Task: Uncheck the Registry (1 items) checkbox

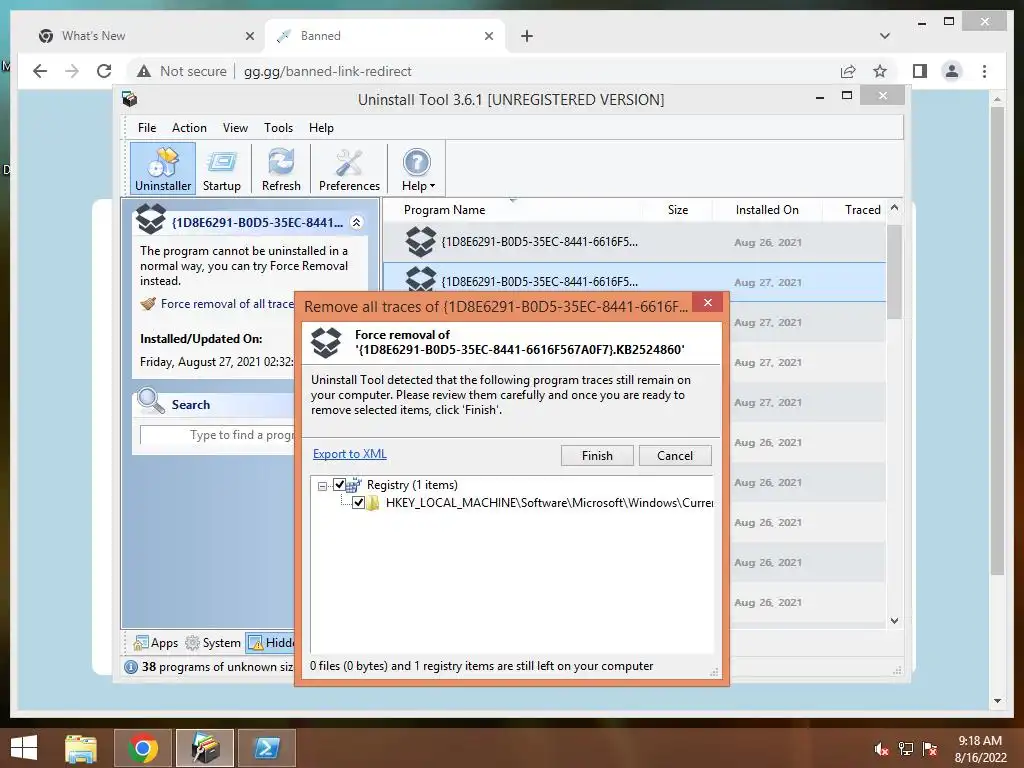Action: tap(339, 485)
